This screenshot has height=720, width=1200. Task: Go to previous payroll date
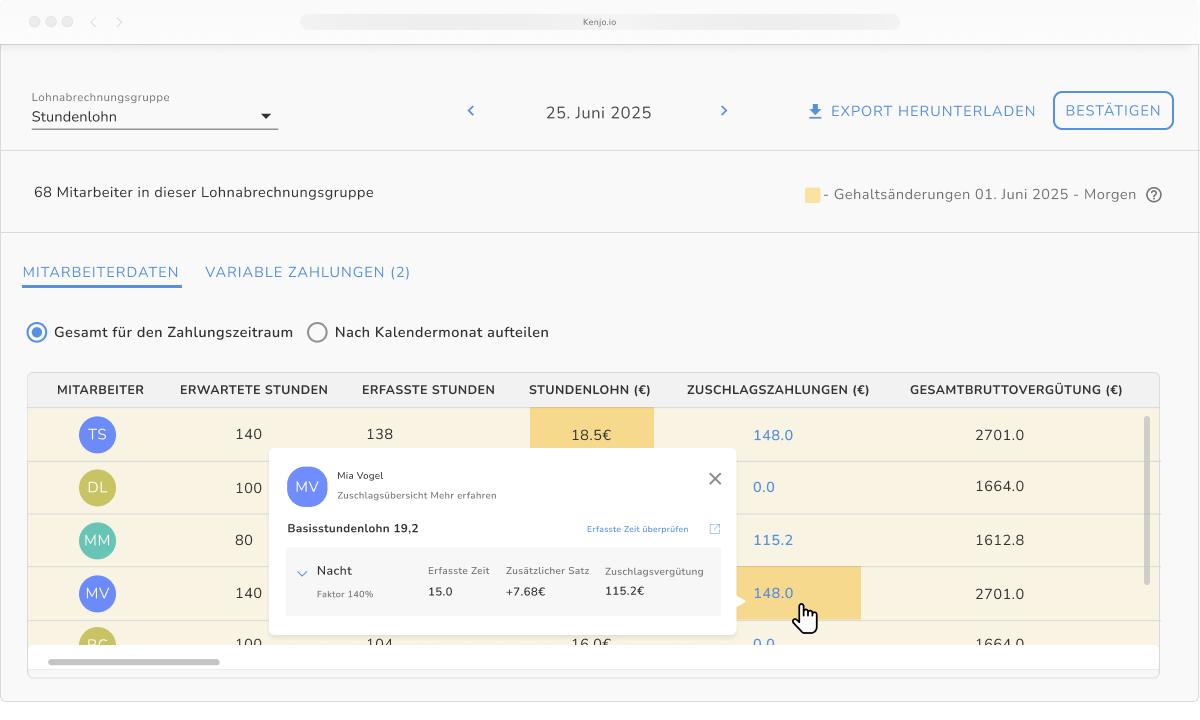tap(471, 111)
